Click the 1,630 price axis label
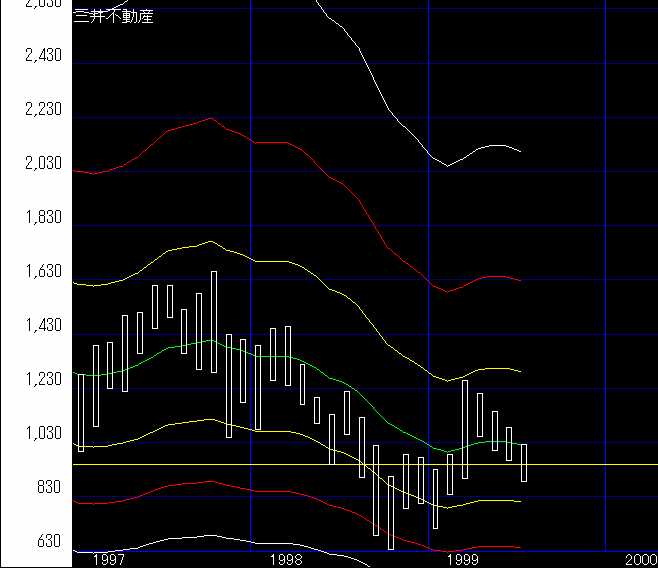 42,272
